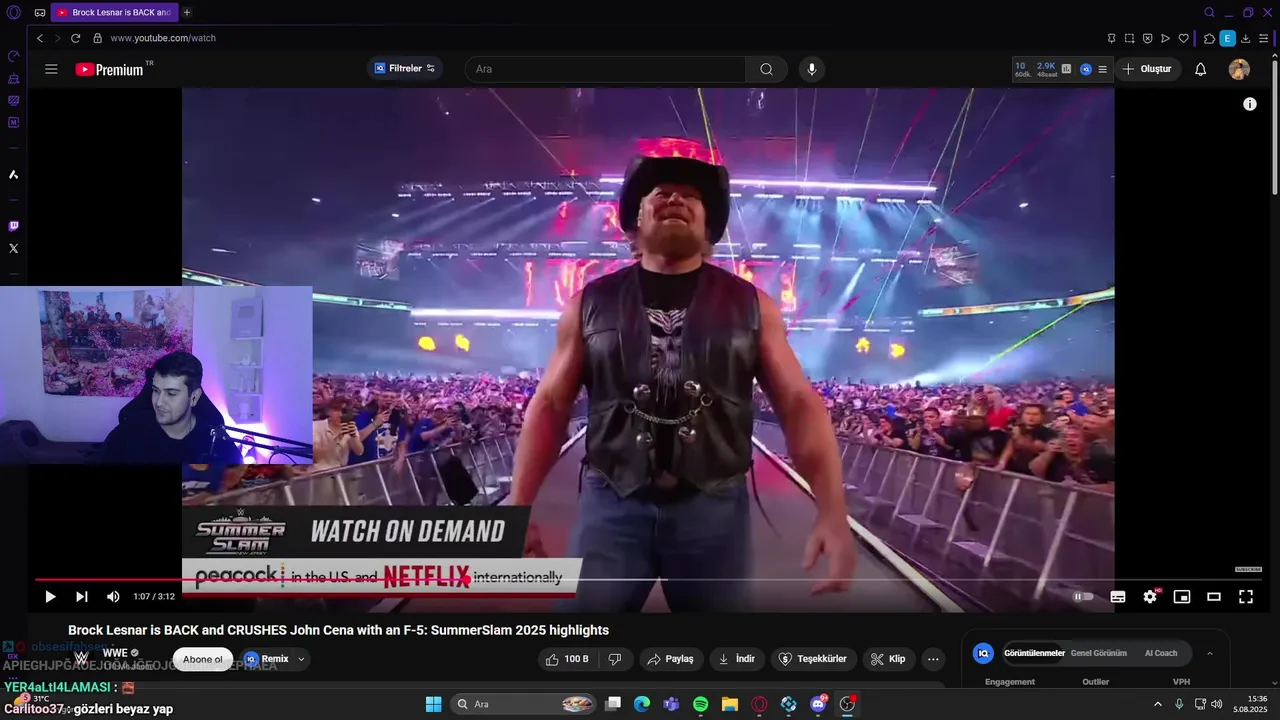Viewport: 1280px width, 720px height.
Task: Open browser downloads icon
Action: point(1245,38)
